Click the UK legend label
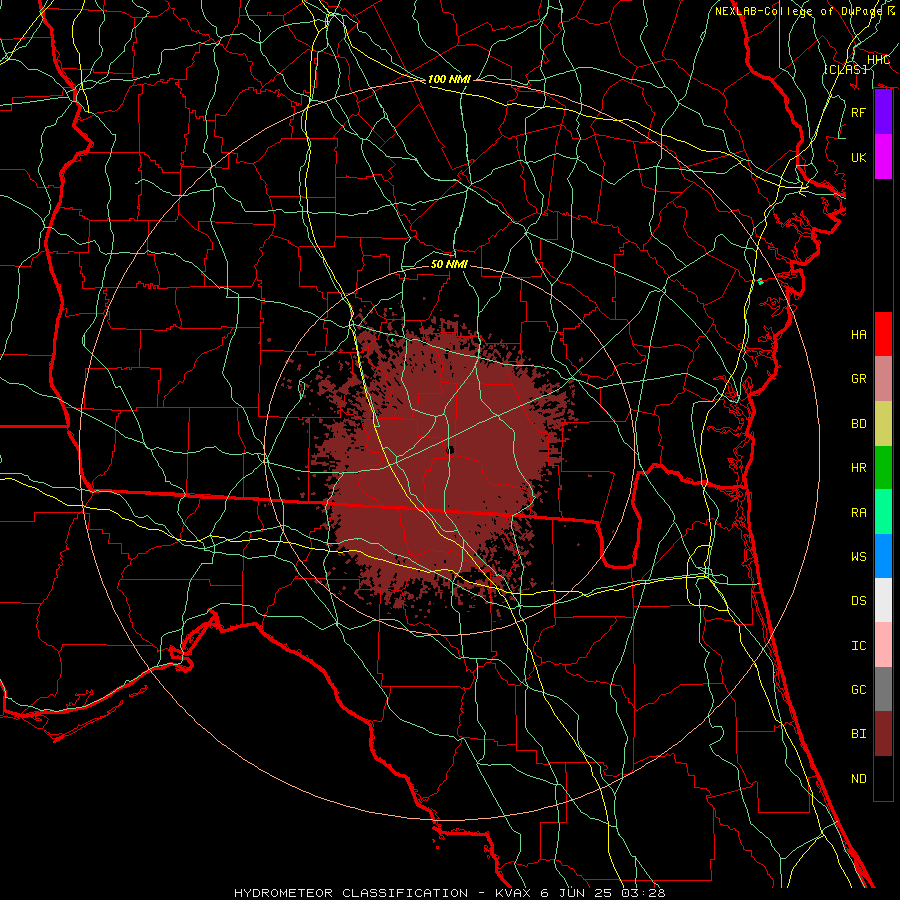This screenshot has width=900, height=900. click(x=859, y=157)
